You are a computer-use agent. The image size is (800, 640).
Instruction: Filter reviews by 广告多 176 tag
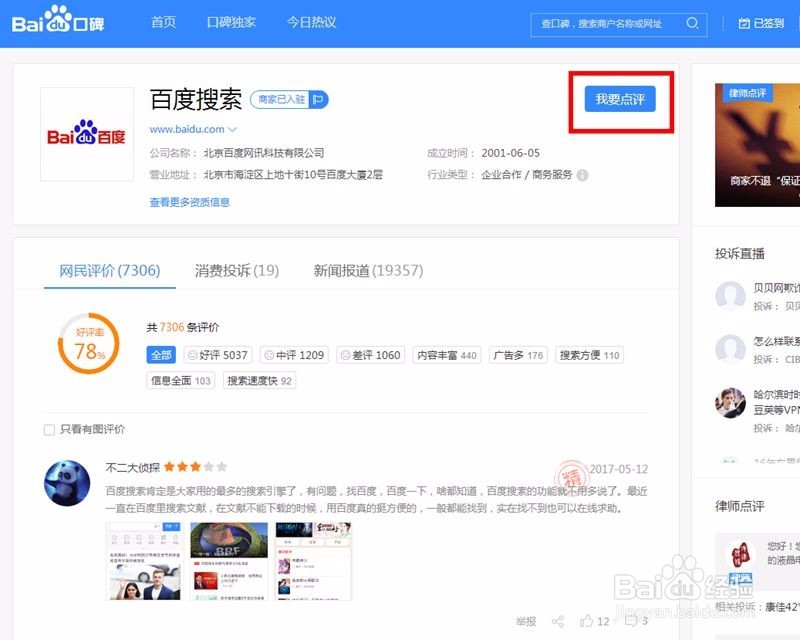click(x=518, y=355)
